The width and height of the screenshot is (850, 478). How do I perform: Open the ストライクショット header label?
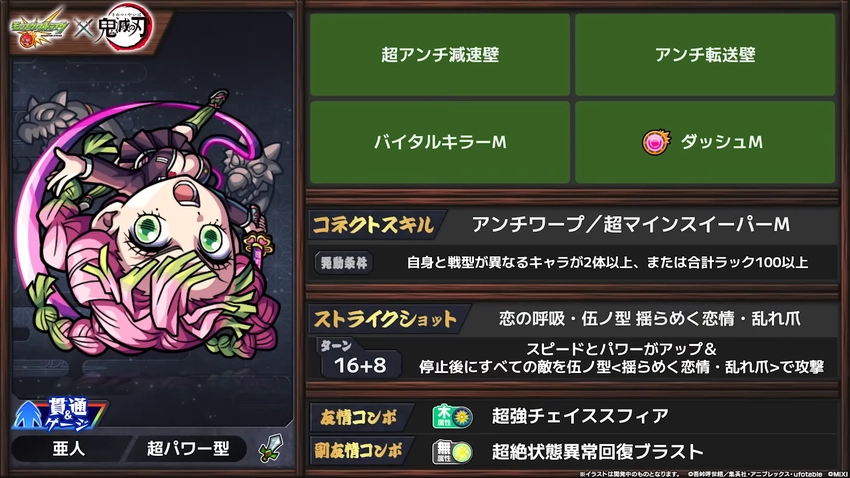(386, 319)
